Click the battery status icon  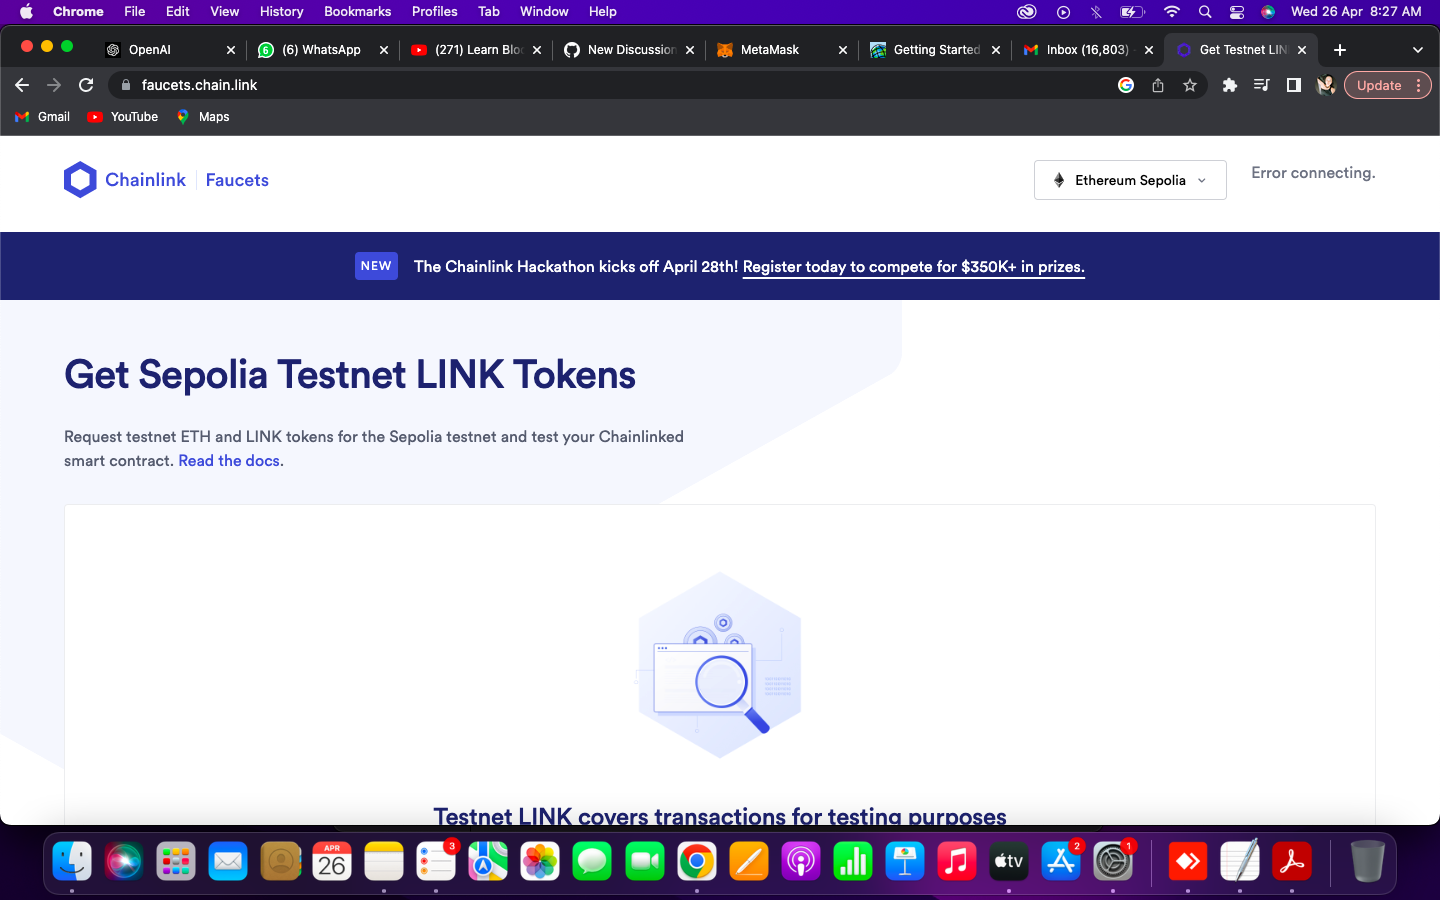(1132, 12)
